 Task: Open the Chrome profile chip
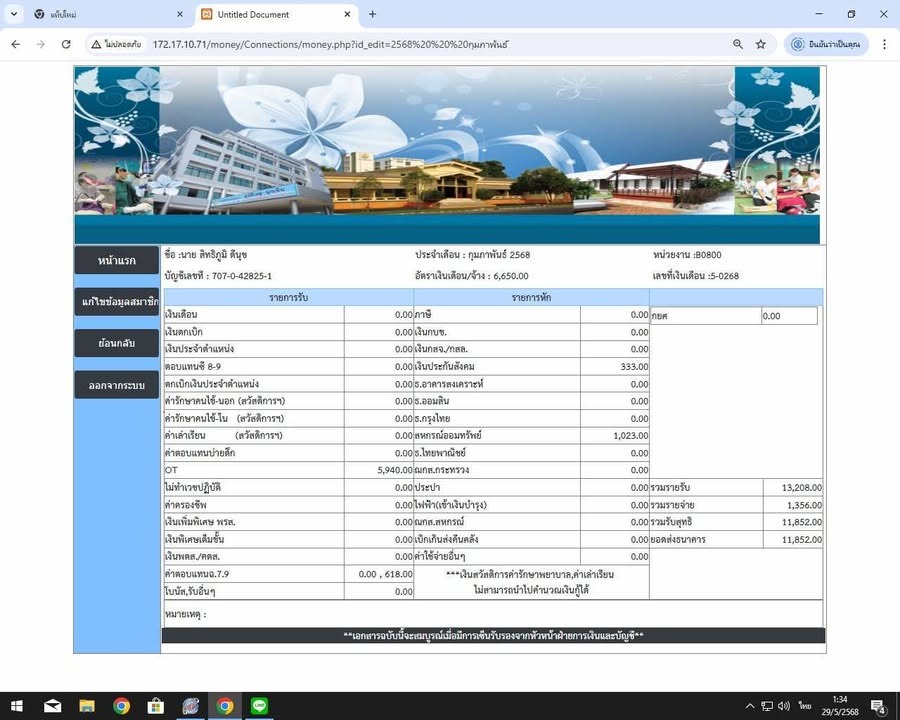coord(826,44)
